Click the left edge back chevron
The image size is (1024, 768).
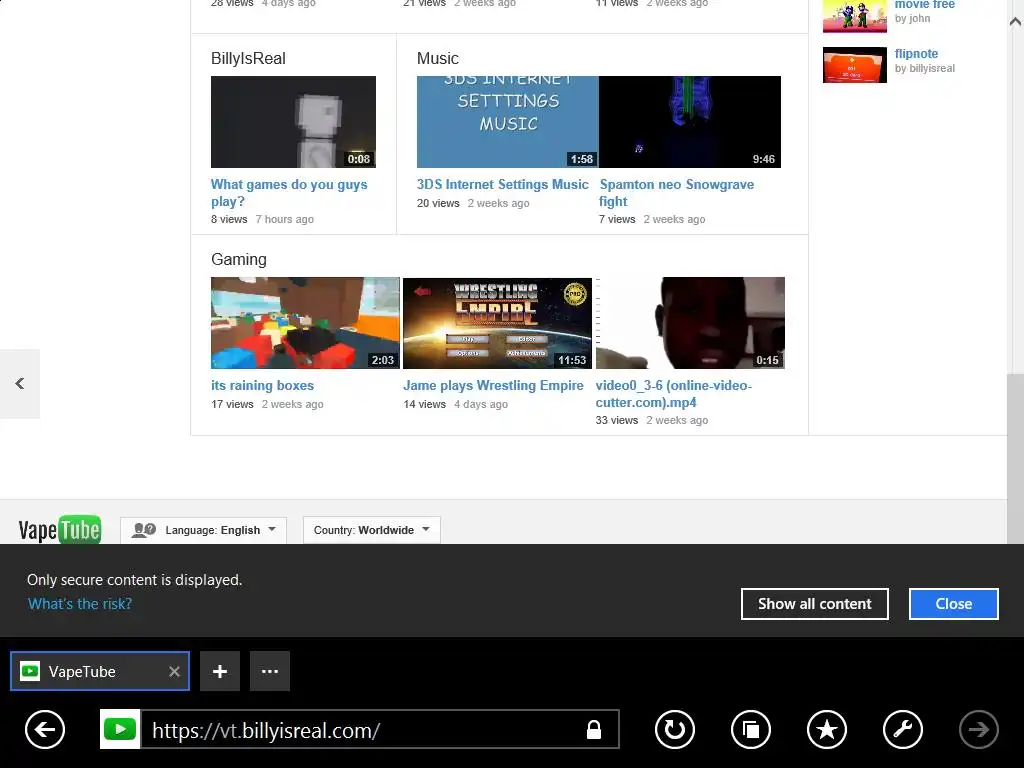tap(20, 383)
